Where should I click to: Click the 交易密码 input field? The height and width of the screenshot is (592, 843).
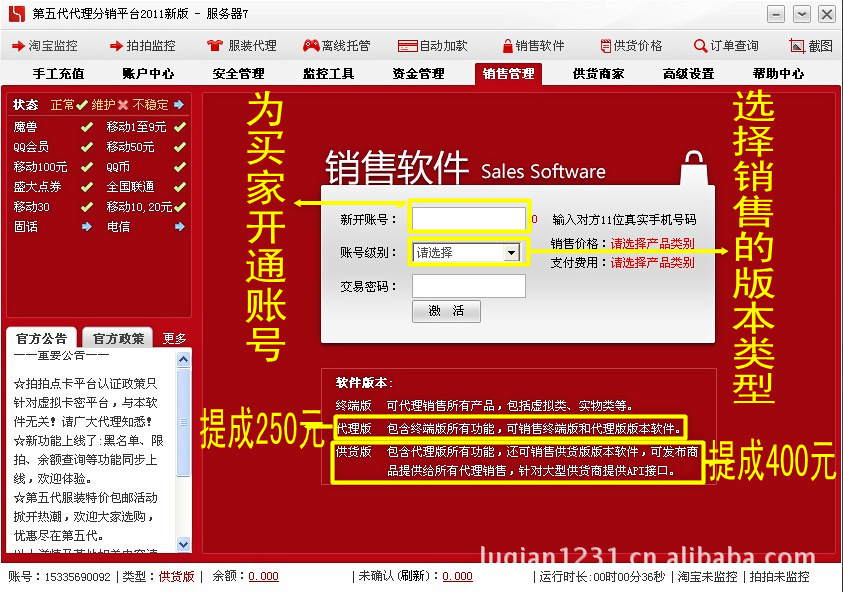pyautogui.click(x=468, y=286)
